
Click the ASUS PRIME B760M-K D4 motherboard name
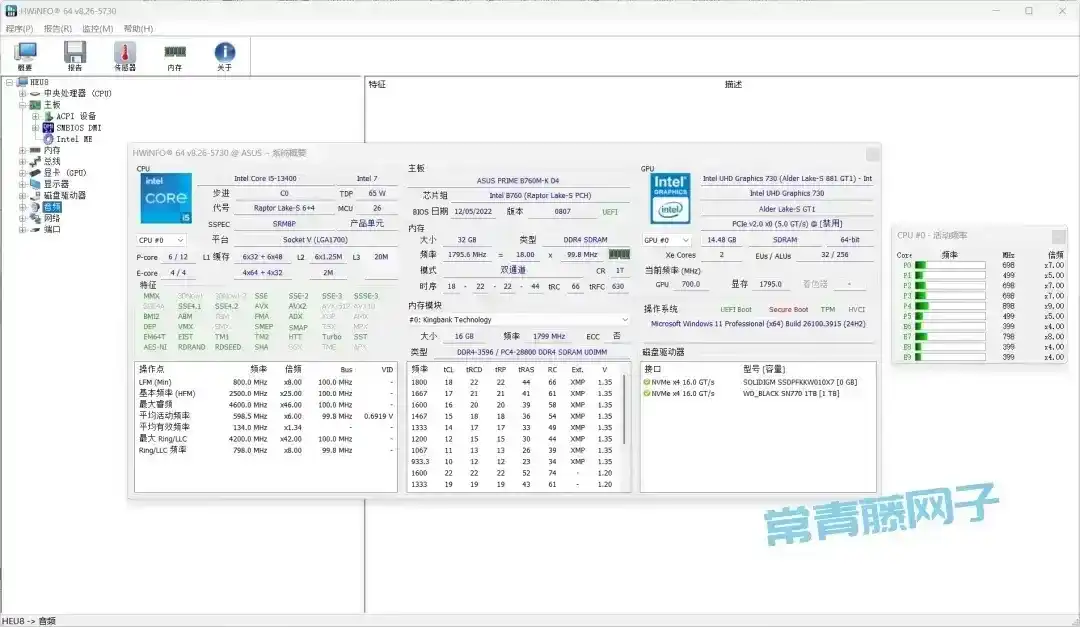click(x=518, y=181)
